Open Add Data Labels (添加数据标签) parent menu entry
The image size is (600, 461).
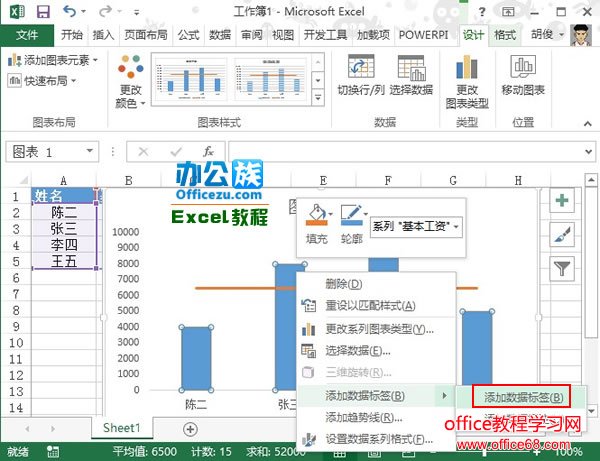coord(377,396)
